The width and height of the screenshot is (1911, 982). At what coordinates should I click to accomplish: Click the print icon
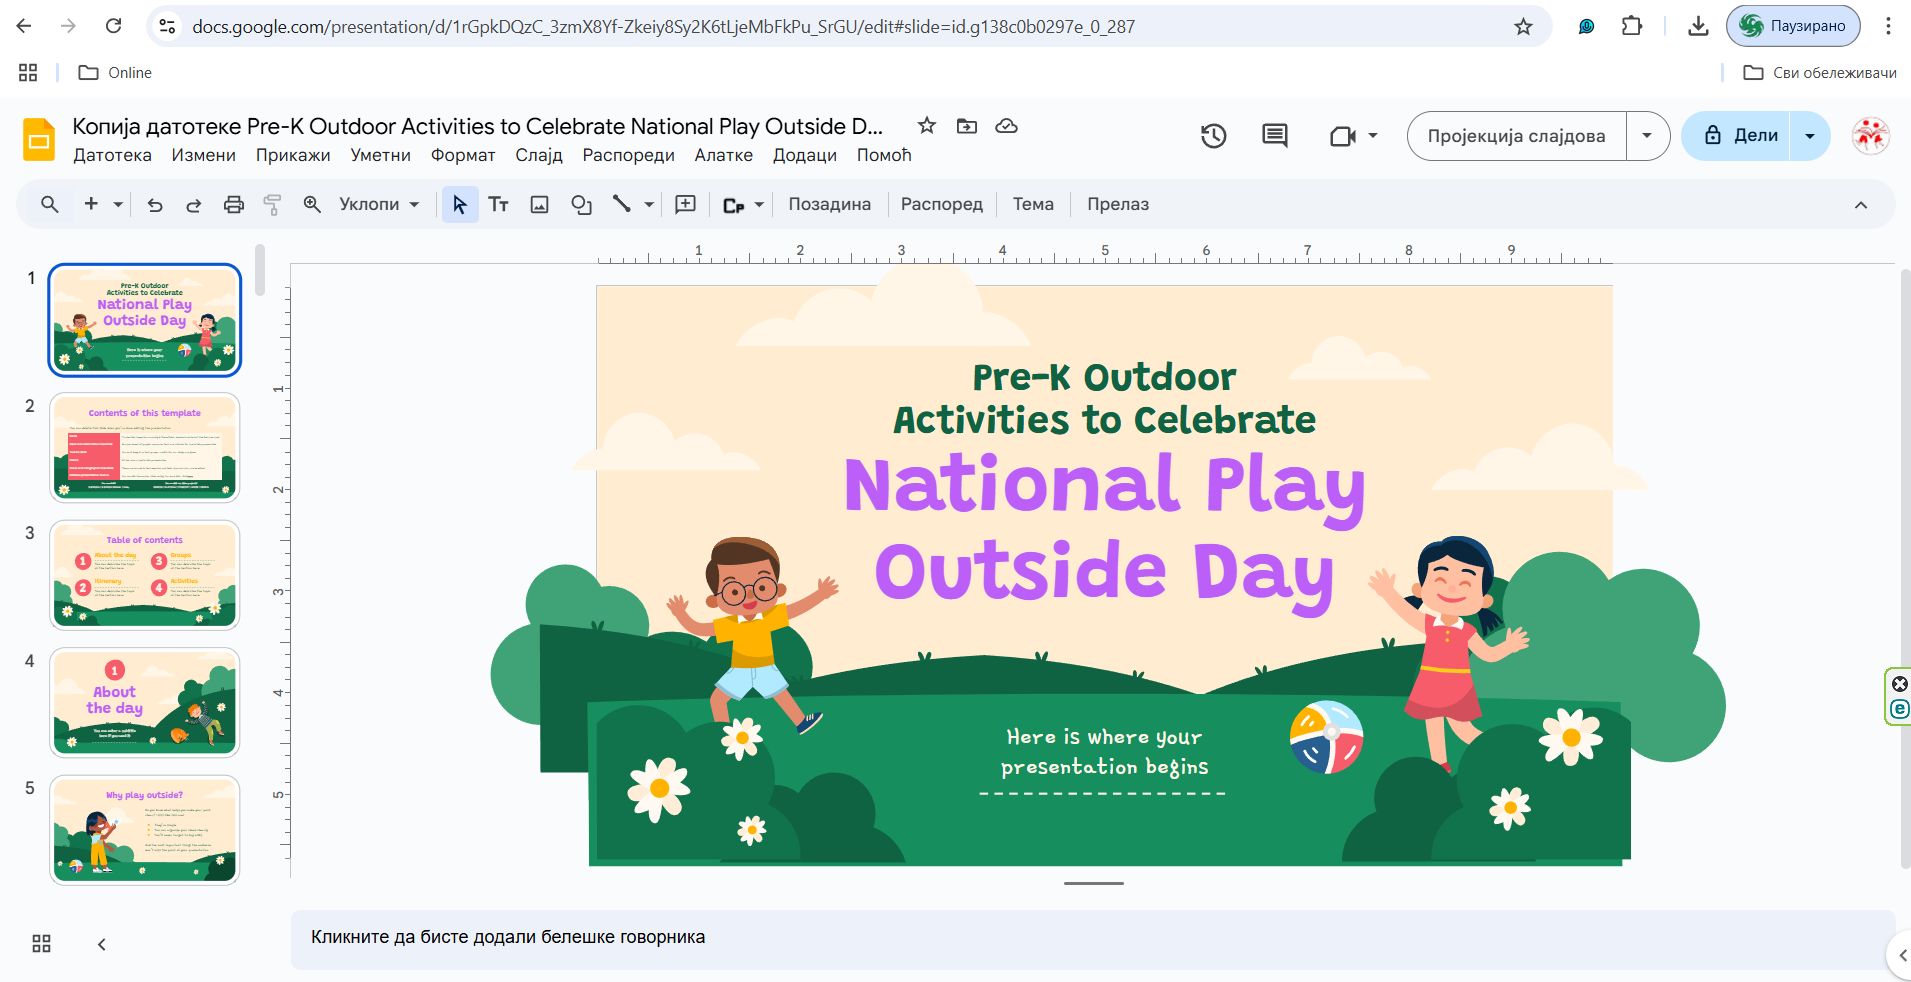(233, 205)
